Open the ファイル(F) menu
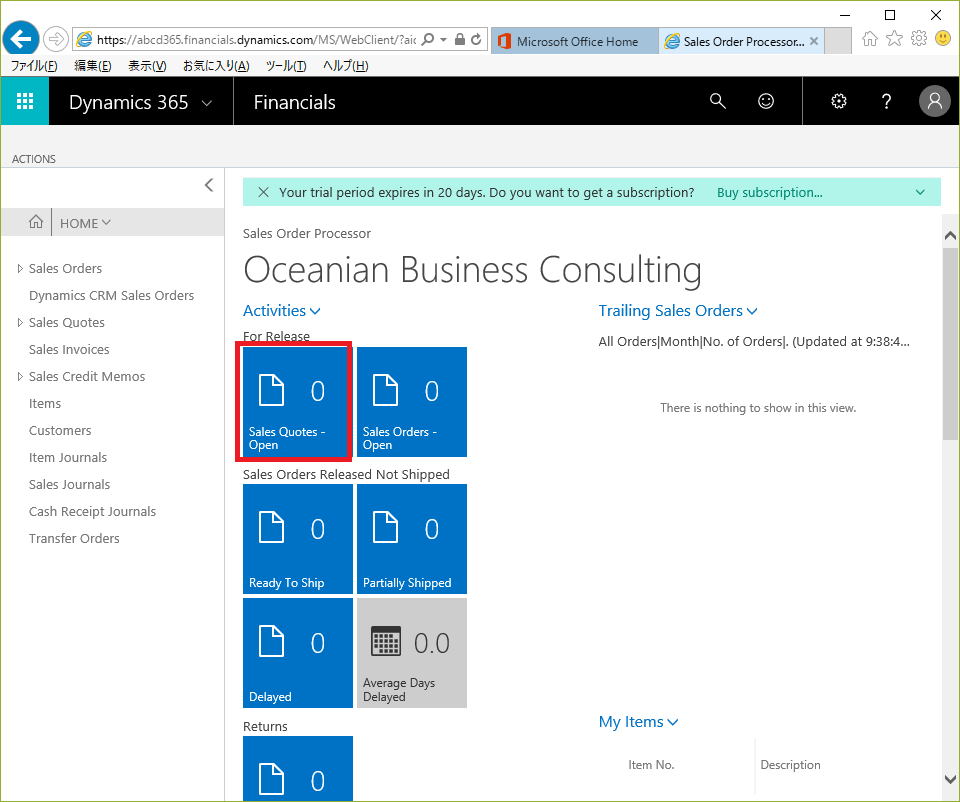The width and height of the screenshot is (960, 802). tap(34, 66)
